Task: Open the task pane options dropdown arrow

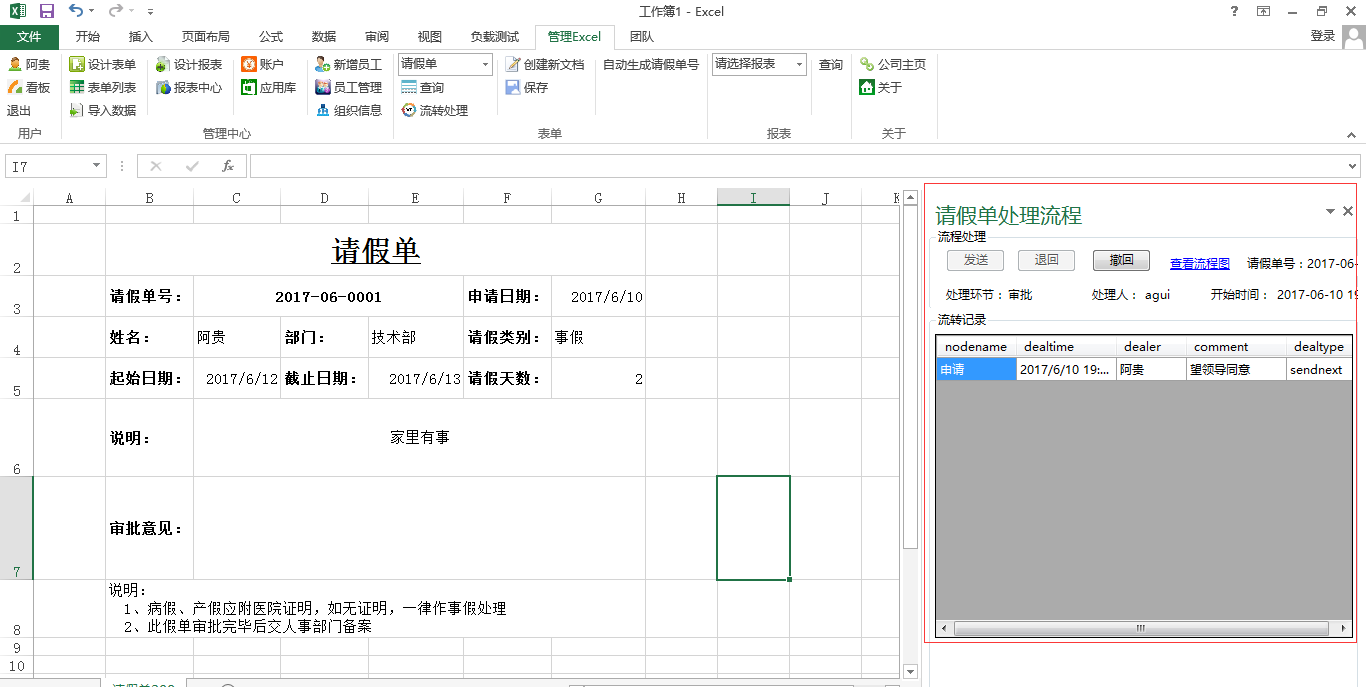Action: coord(1330,211)
